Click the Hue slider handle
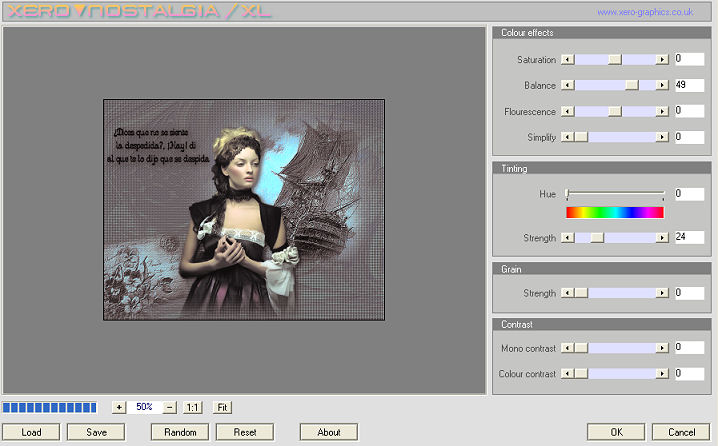This screenshot has height=446, width=718. click(567, 194)
